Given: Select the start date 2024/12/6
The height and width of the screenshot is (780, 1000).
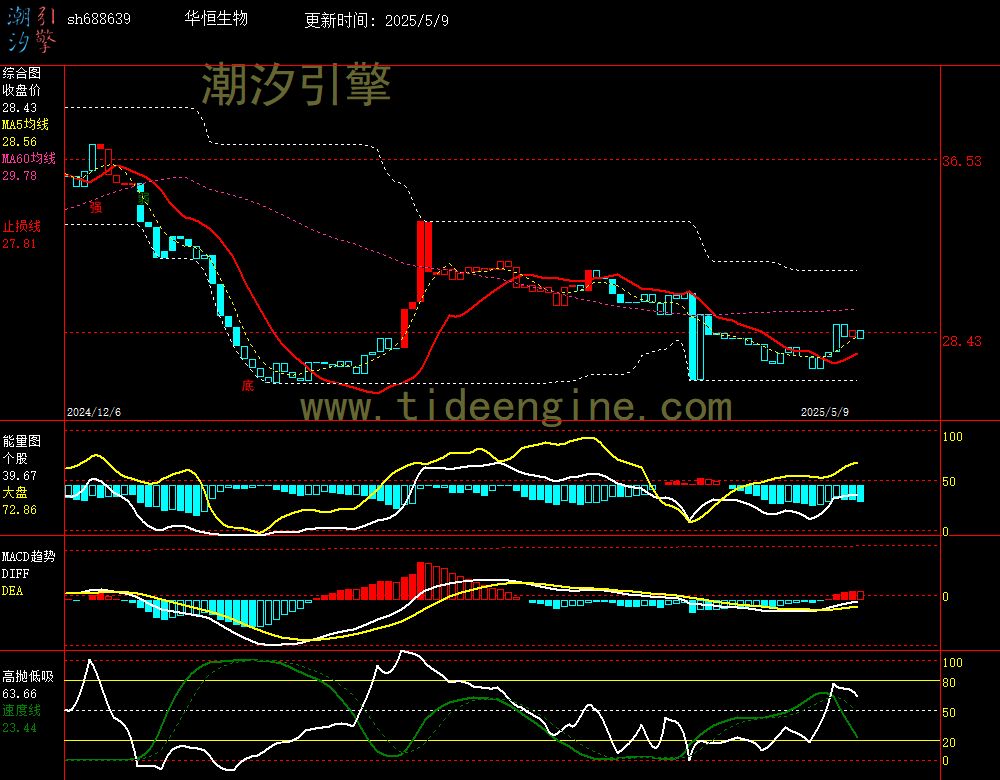Looking at the screenshot, I should (x=94, y=412).
